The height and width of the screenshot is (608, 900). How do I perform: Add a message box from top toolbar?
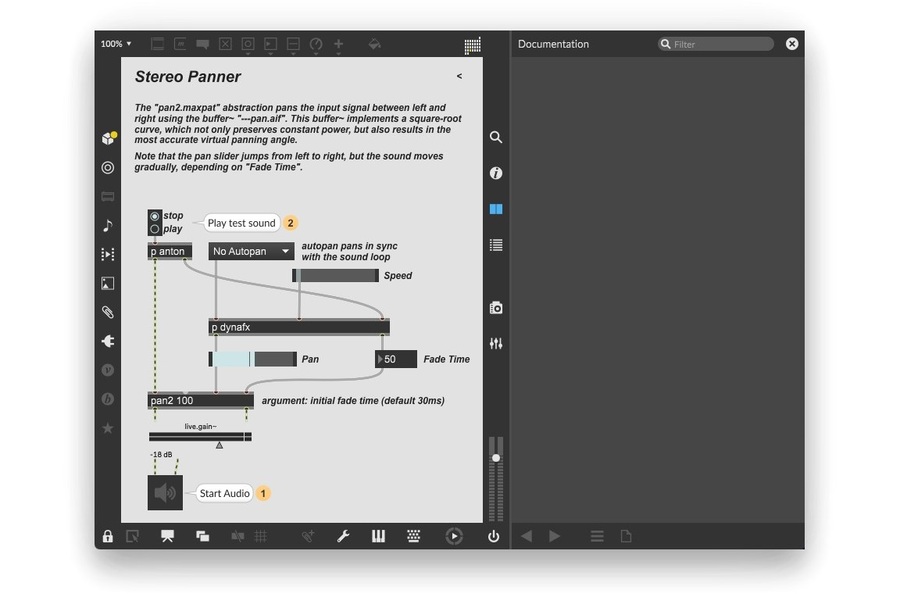click(180, 44)
